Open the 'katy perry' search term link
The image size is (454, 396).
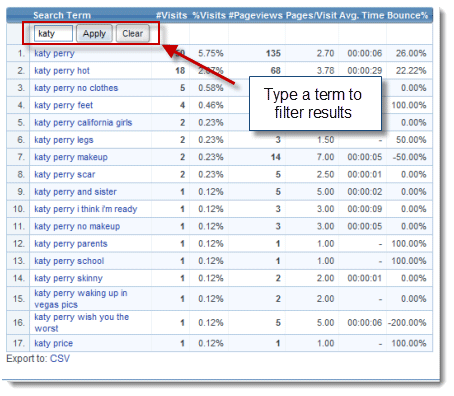(x=54, y=53)
